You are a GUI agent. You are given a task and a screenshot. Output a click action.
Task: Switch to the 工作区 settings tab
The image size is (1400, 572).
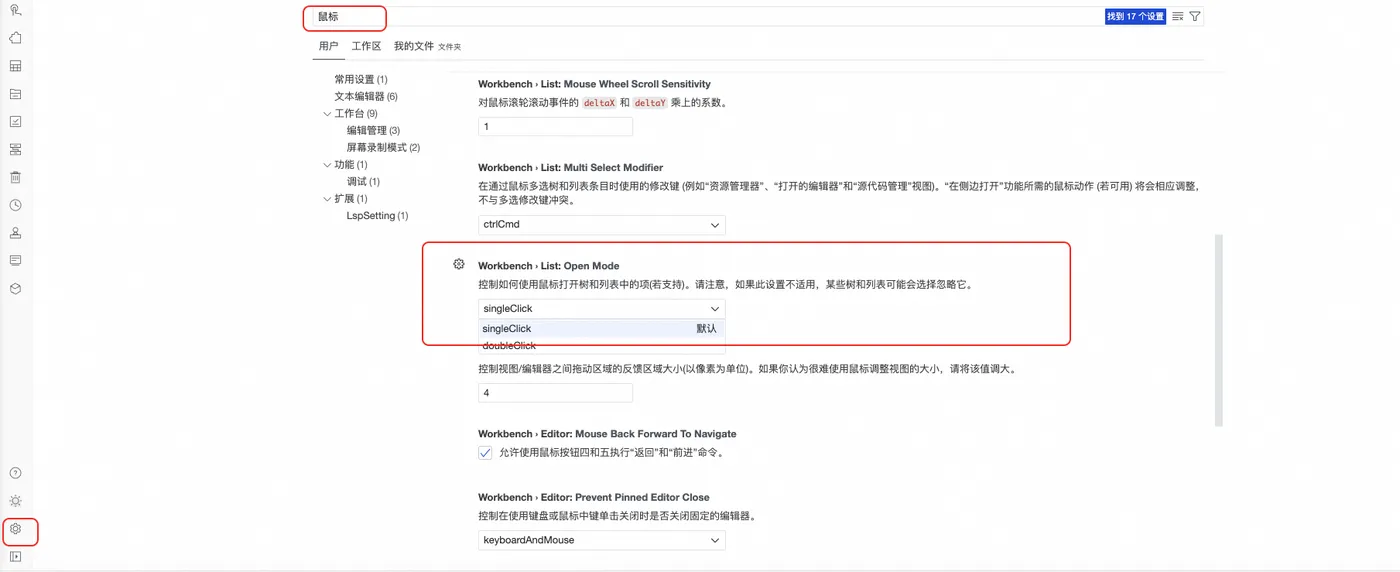367,46
